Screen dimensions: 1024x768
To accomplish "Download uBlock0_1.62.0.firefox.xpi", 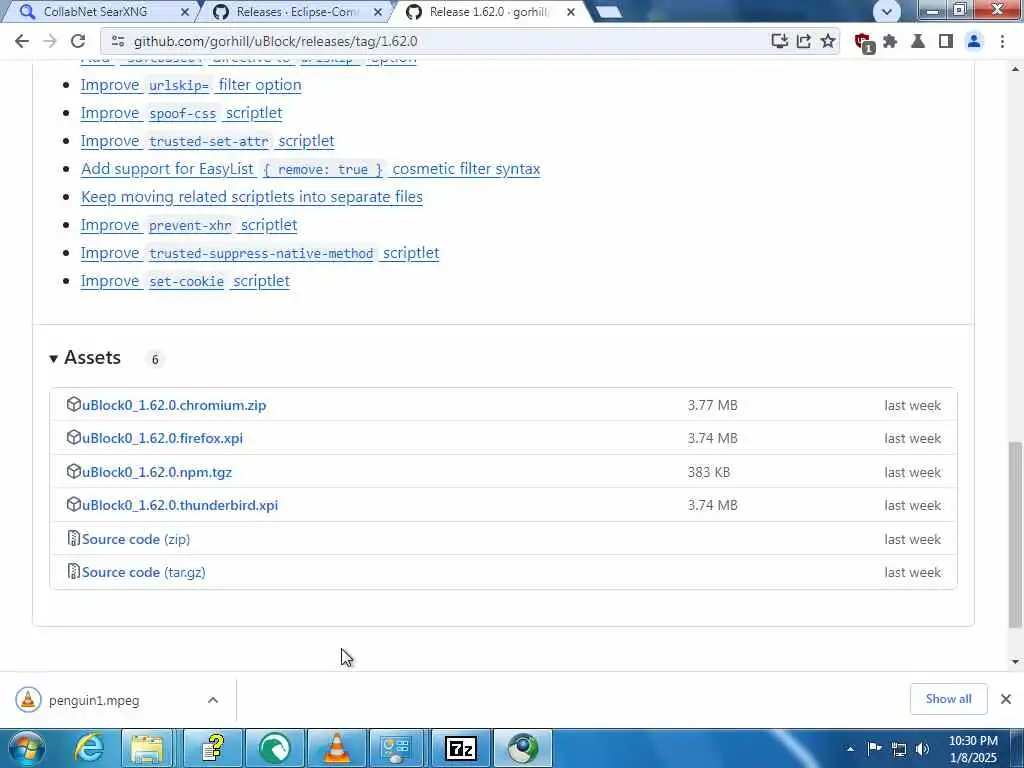I will point(162,438).
